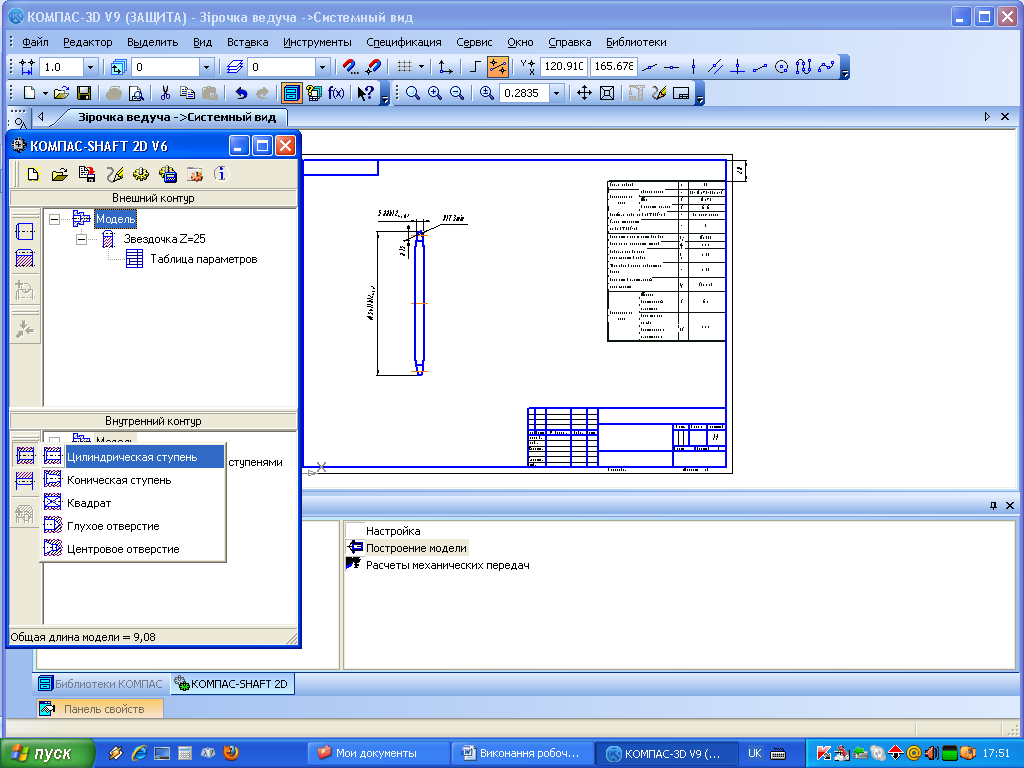This screenshot has width=1024, height=768.
Task: Click the Y coordinate field 165.67
Action: (x=613, y=67)
